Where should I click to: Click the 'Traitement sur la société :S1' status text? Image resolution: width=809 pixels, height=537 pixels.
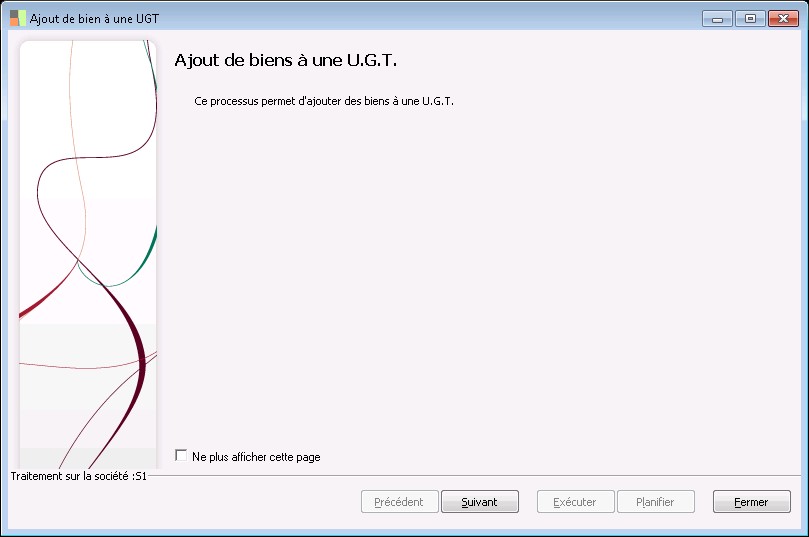[x=78, y=476]
